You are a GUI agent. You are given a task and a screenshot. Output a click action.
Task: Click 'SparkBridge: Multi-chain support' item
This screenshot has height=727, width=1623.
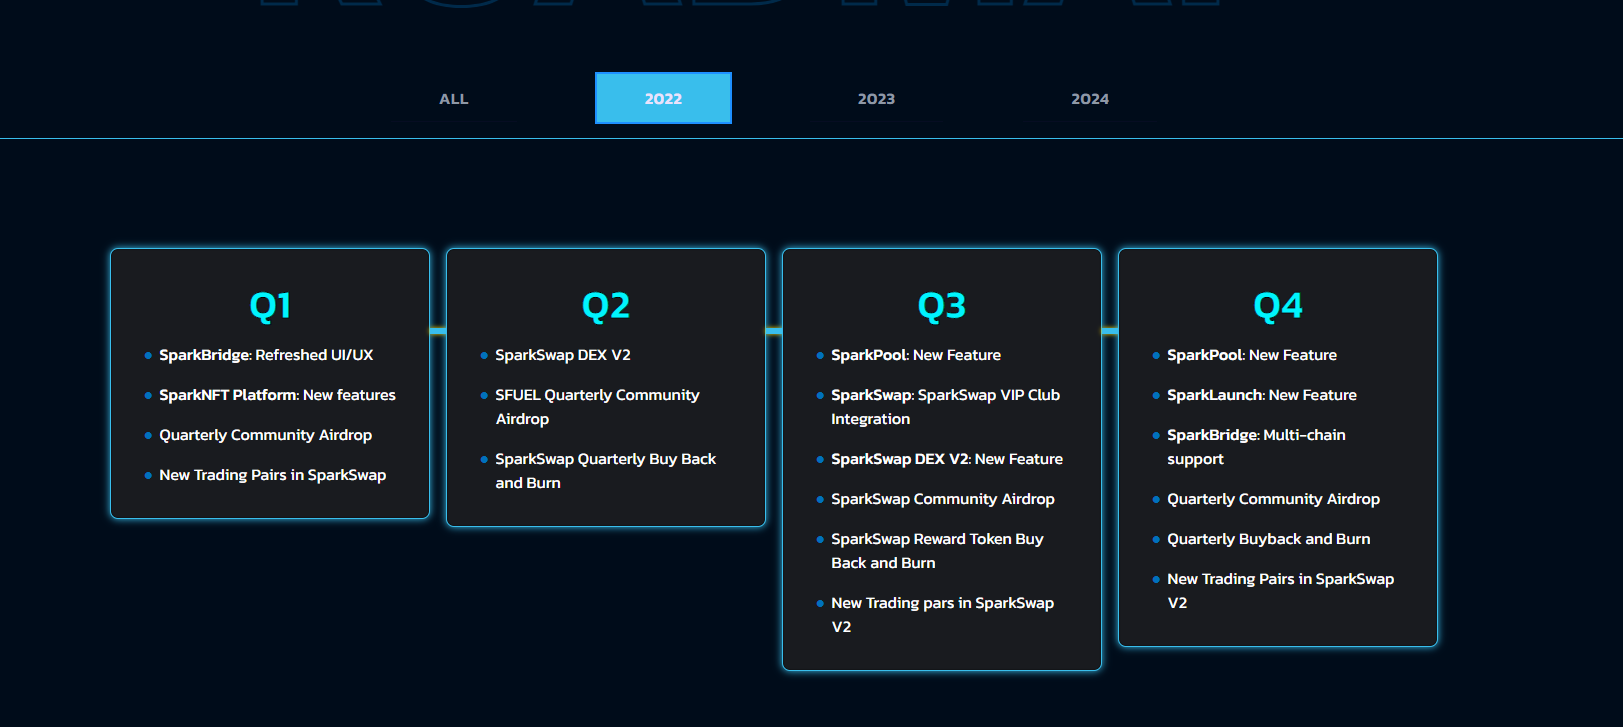click(1256, 447)
